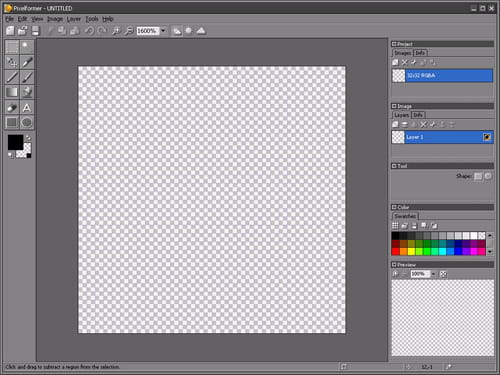Select the rectangle shape tool
The height and width of the screenshot is (375, 500).
(x=12, y=123)
